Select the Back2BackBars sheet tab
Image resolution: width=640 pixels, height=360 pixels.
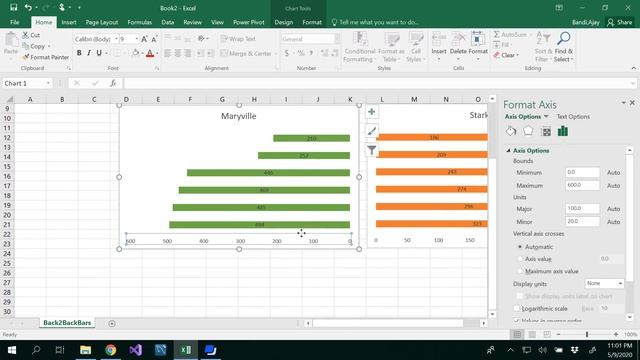(67, 323)
